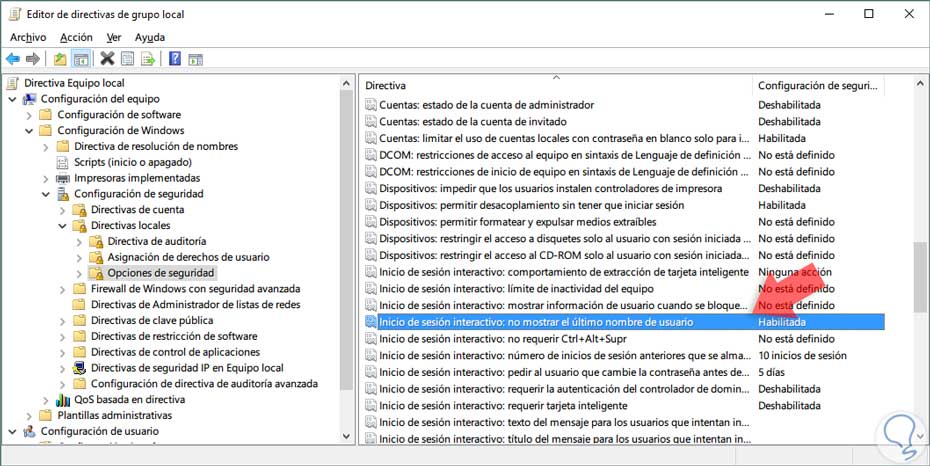This screenshot has width=930, height=466.
Task: Toggle the console tree pane icon
Action: pos(81,59)
